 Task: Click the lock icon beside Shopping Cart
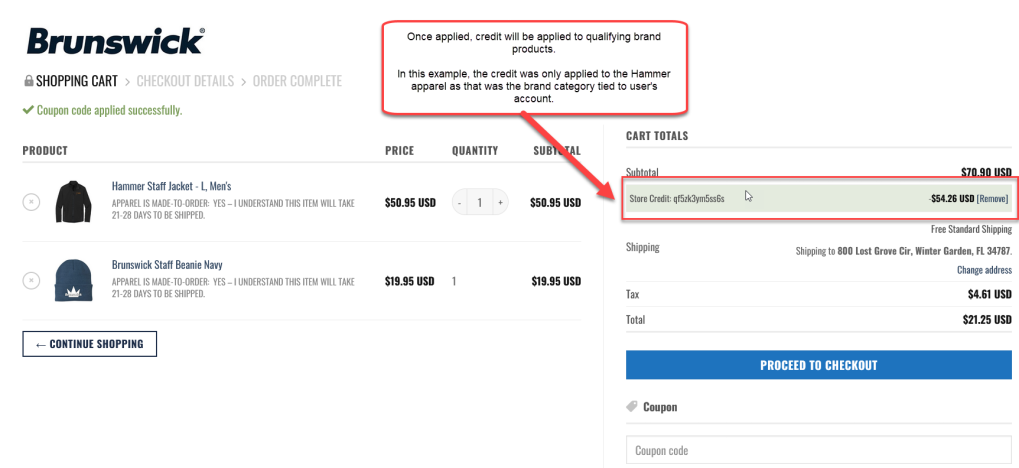click(x=29, y=81)
